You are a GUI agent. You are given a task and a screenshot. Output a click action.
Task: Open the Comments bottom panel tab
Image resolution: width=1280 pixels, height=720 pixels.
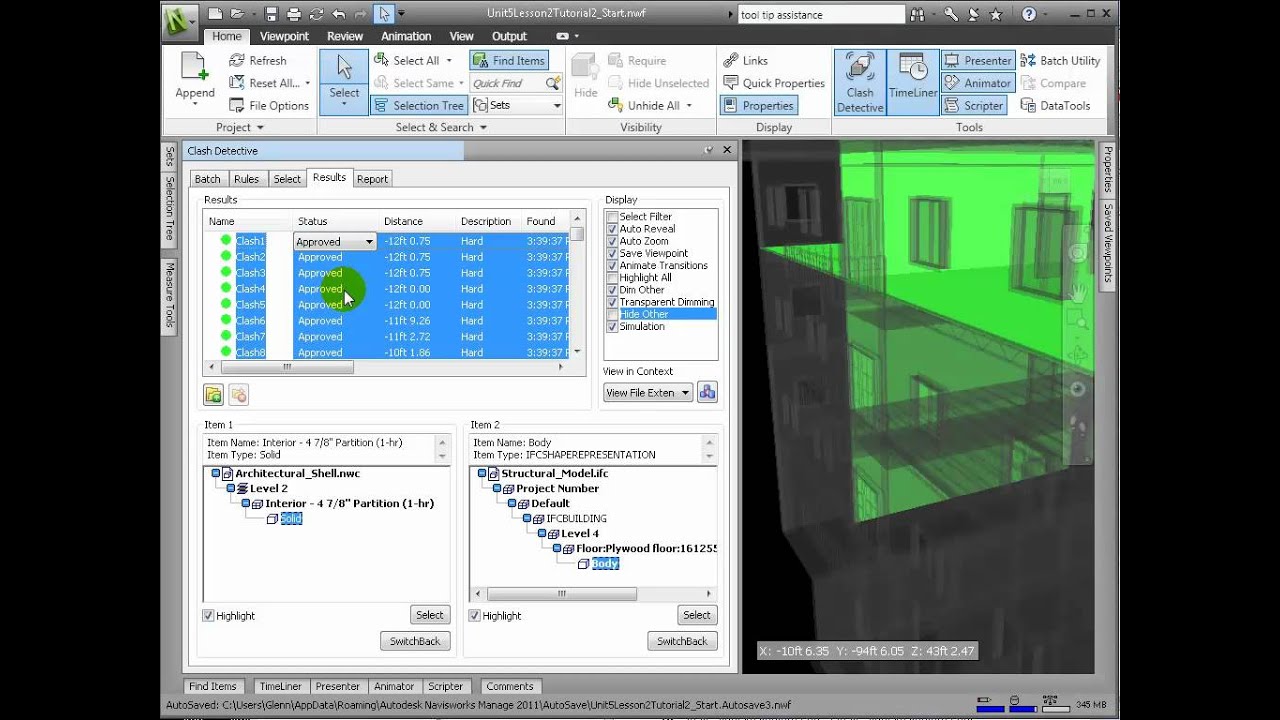[x=510, y=686]
